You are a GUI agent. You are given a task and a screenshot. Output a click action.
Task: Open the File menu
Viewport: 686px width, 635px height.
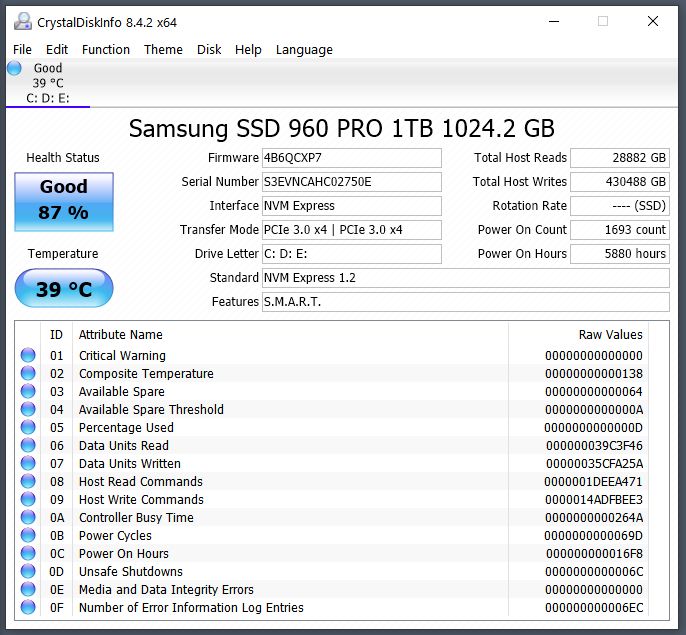(x=22, y=49)
